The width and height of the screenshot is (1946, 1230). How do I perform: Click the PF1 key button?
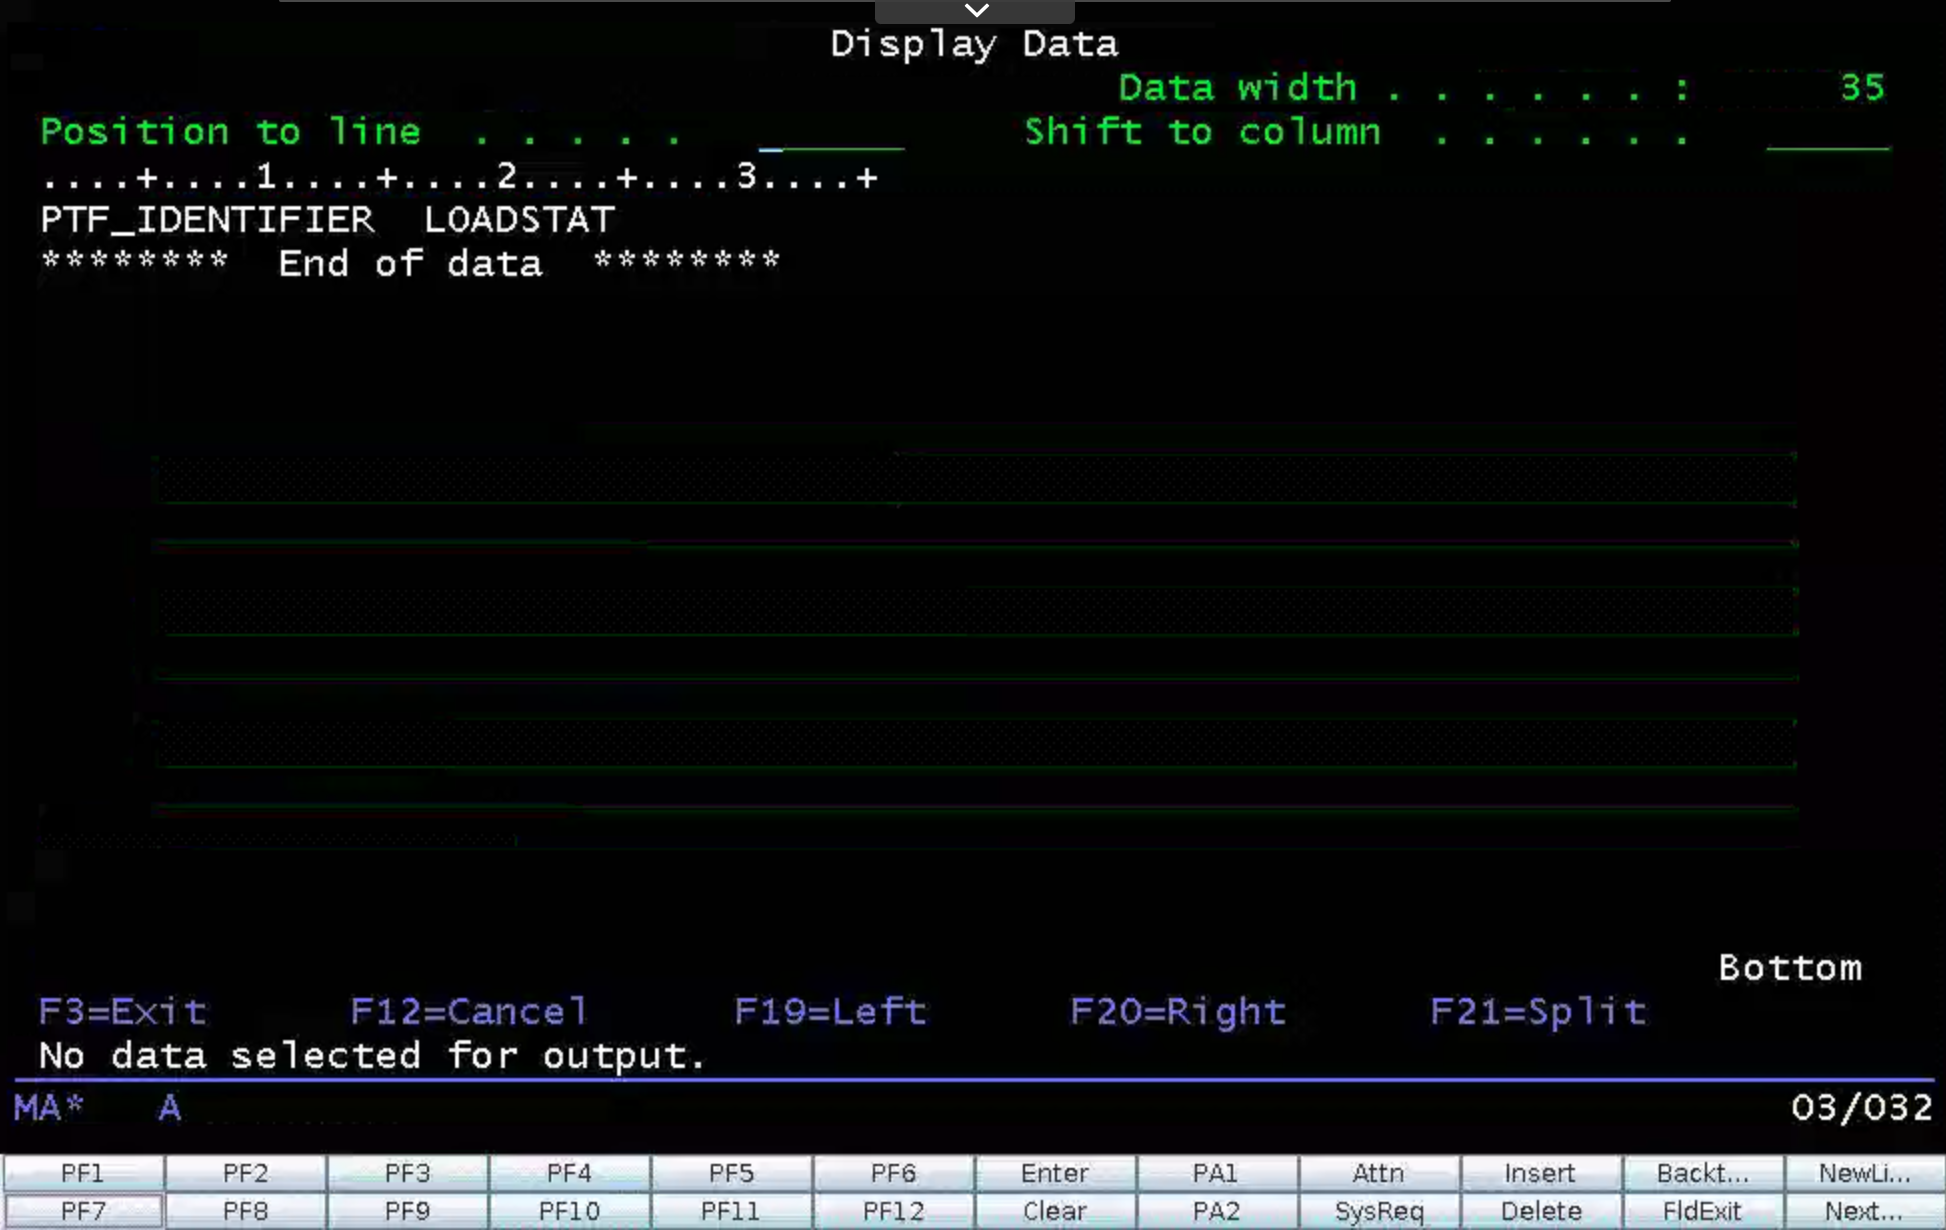pyautogui.click(x=83, y=1173)
